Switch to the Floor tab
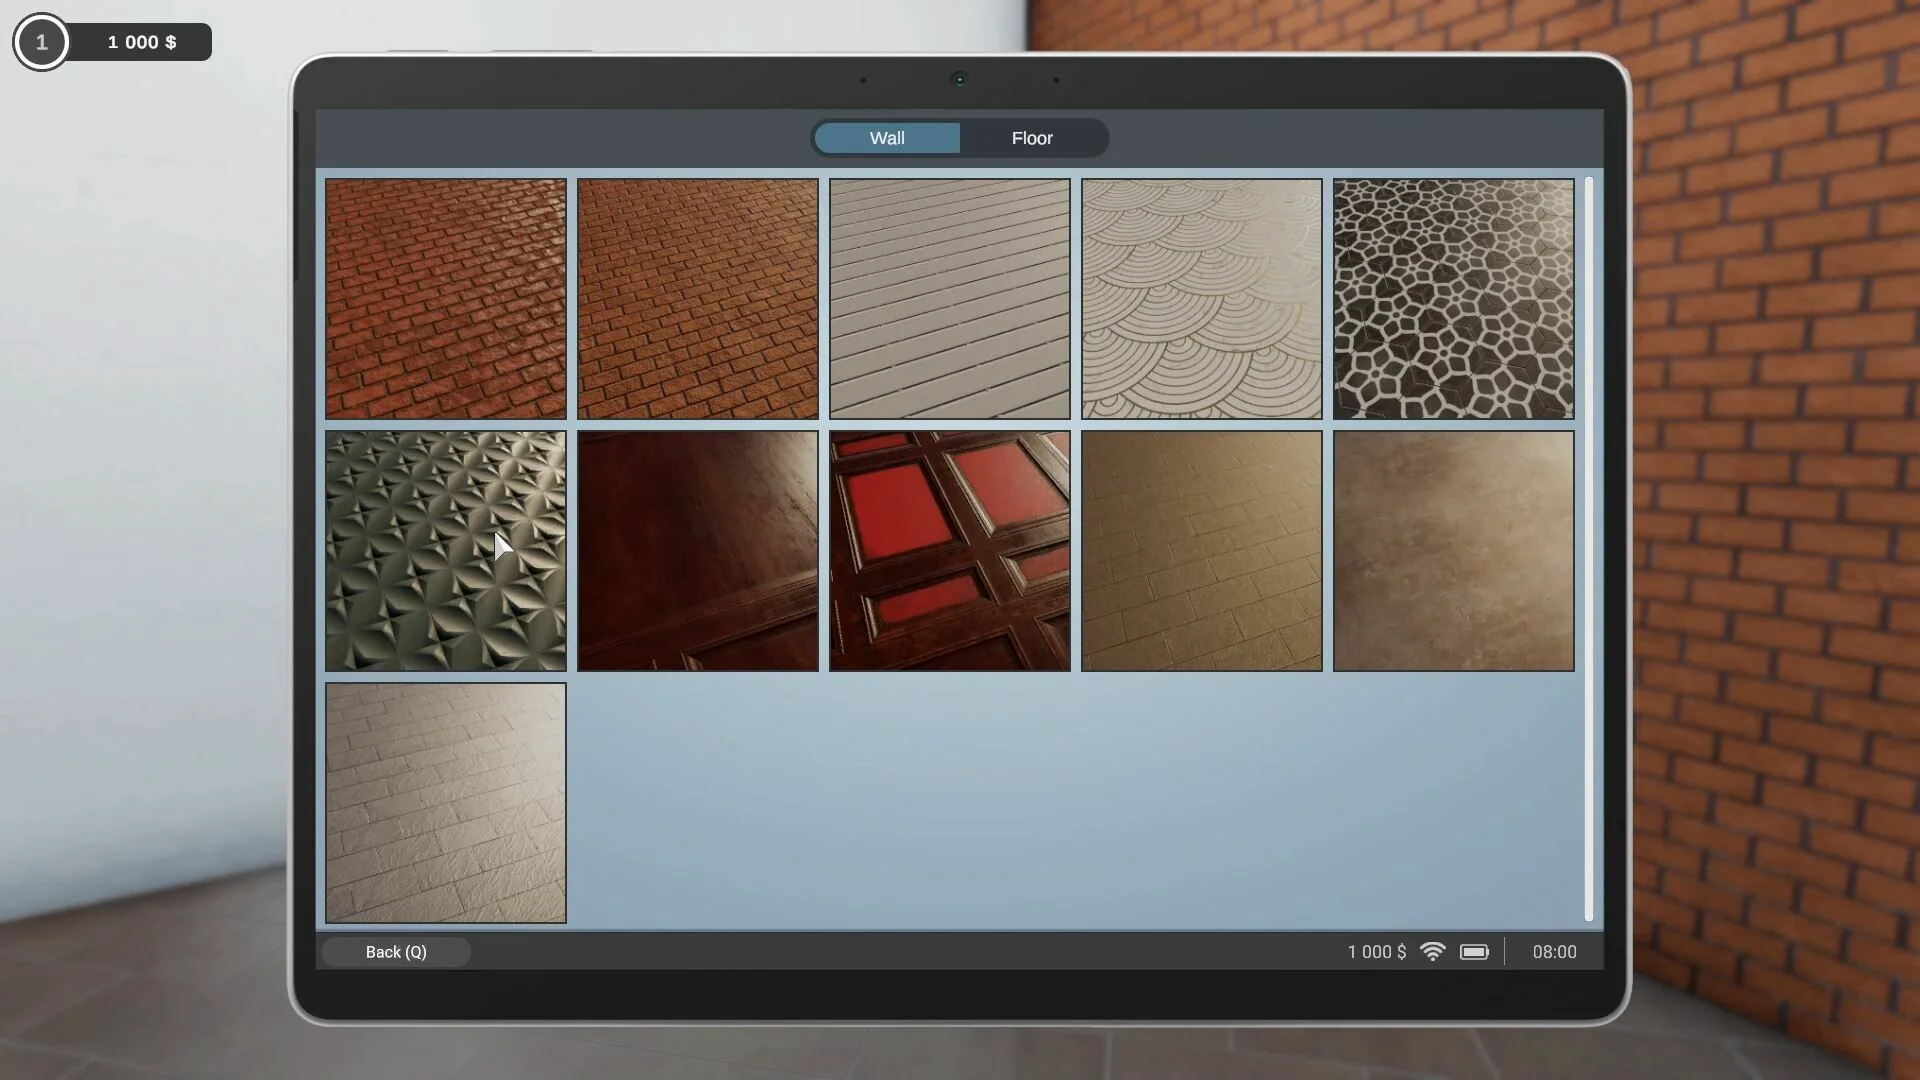The width and height of the screenshot is (1920, 1080). tap(1032, 138)
